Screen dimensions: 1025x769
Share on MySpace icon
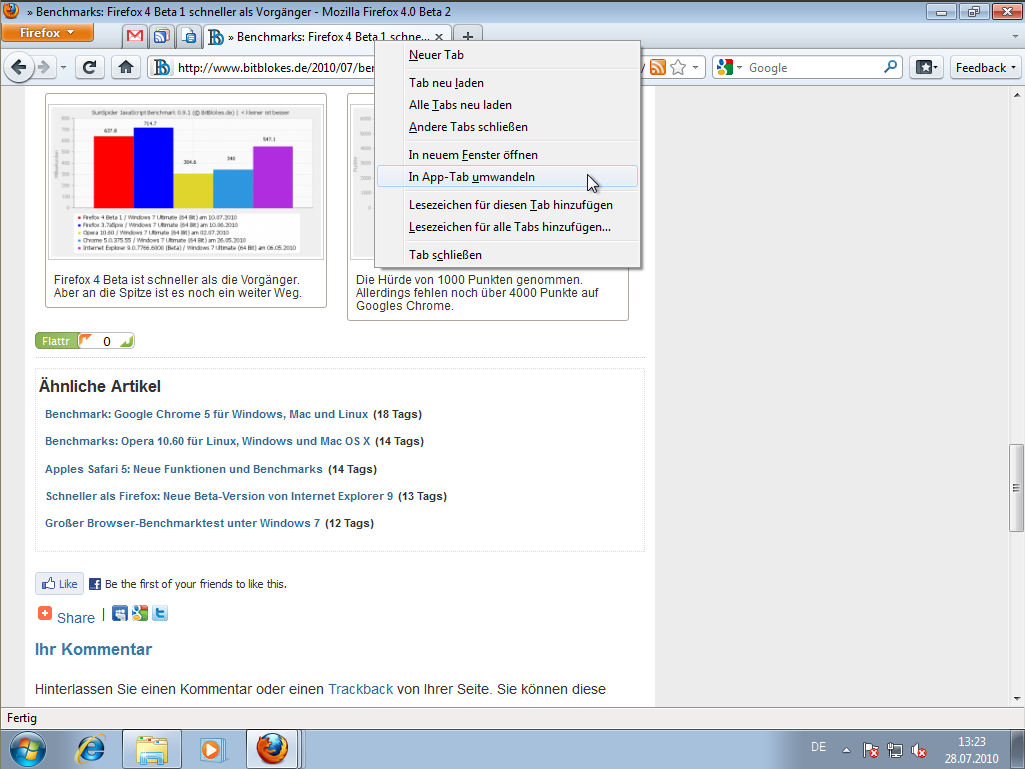(120, 613)
